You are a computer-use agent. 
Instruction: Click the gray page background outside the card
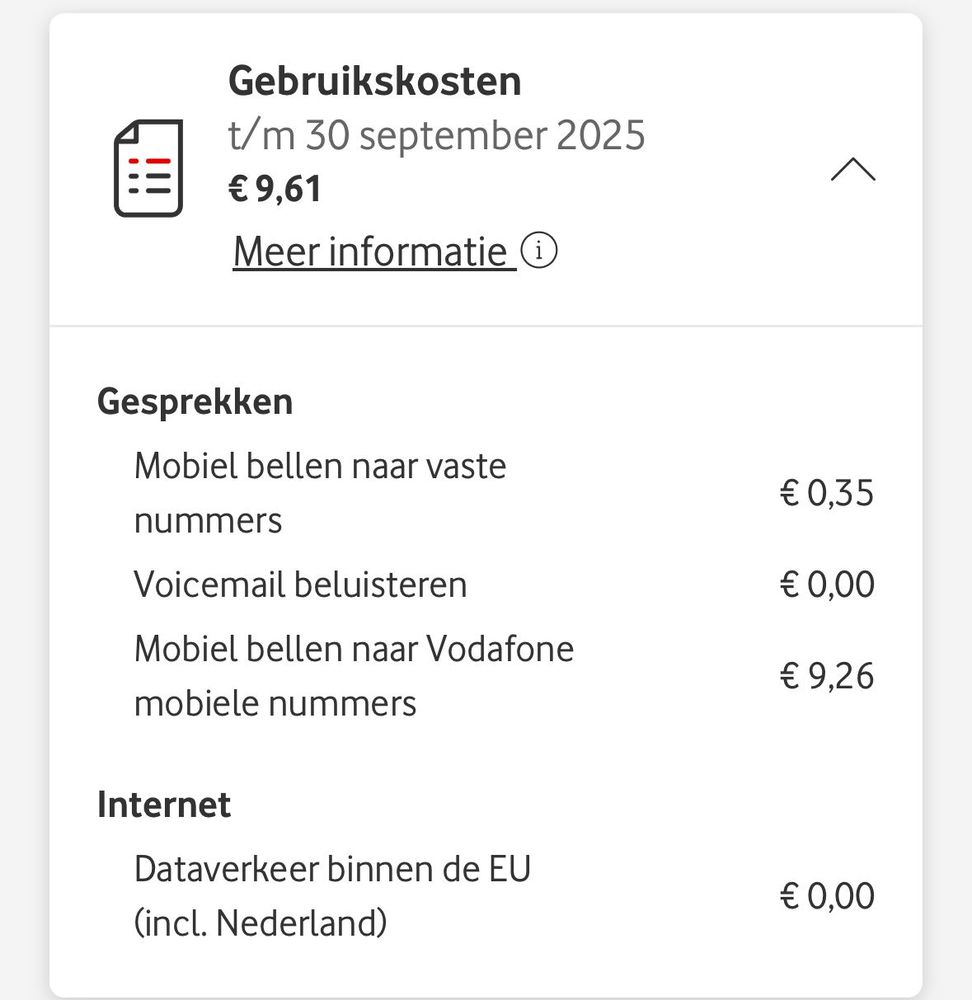coord(22,500)
